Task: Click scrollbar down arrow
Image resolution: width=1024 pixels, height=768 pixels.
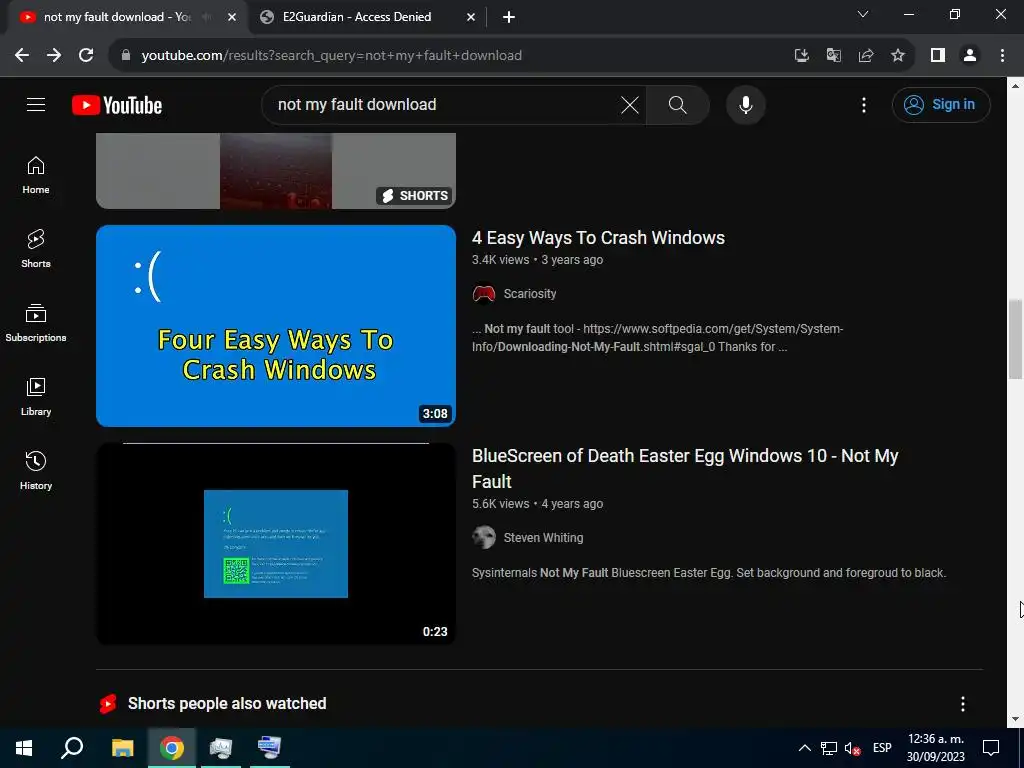Action: pos(1015,719)
